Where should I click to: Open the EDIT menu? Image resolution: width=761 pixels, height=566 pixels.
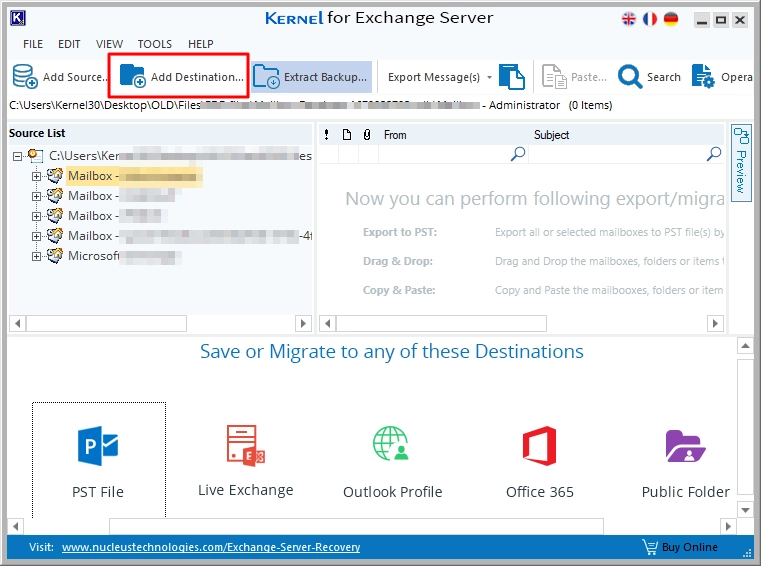coord(69,44)
